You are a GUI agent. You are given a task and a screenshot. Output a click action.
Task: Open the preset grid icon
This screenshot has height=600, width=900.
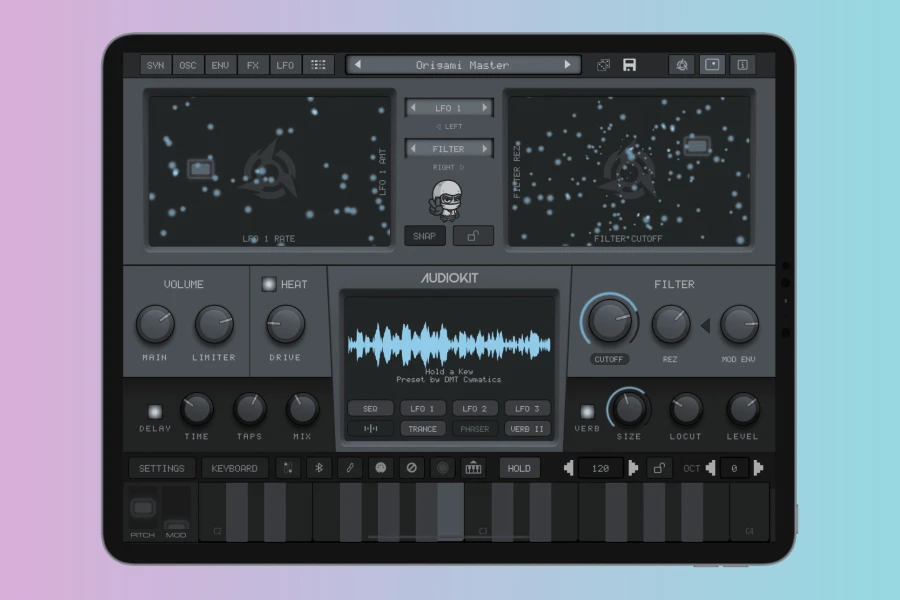coord(318,65)
